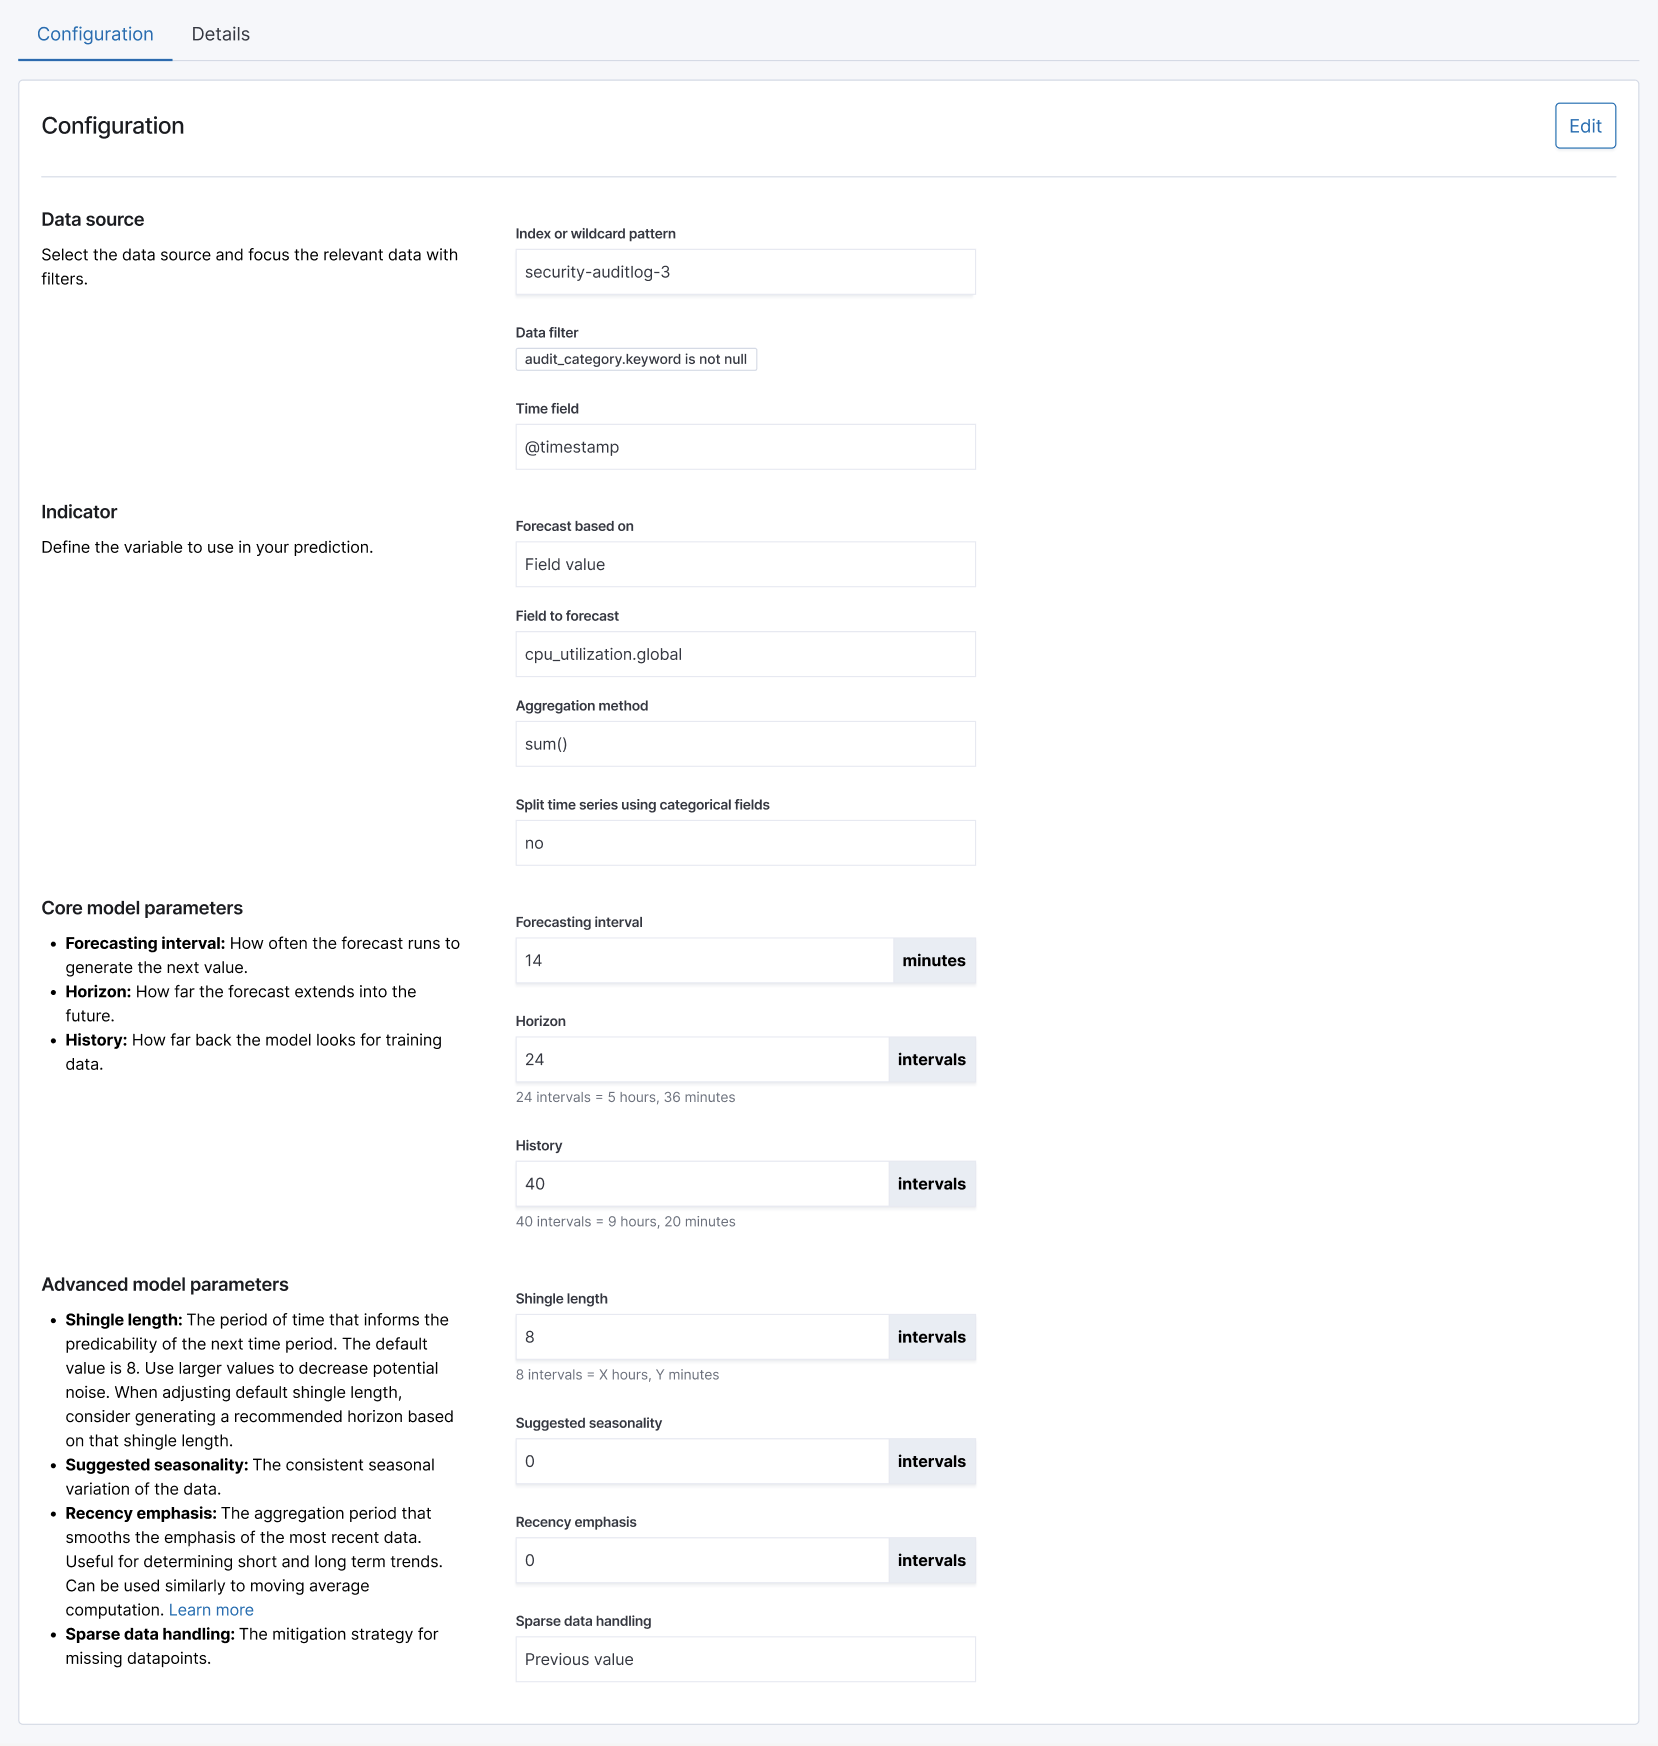Open the Aggregation method dropdown
Image resolution: width=1658 pixels, height=1746 pixels.
[744, 743]
